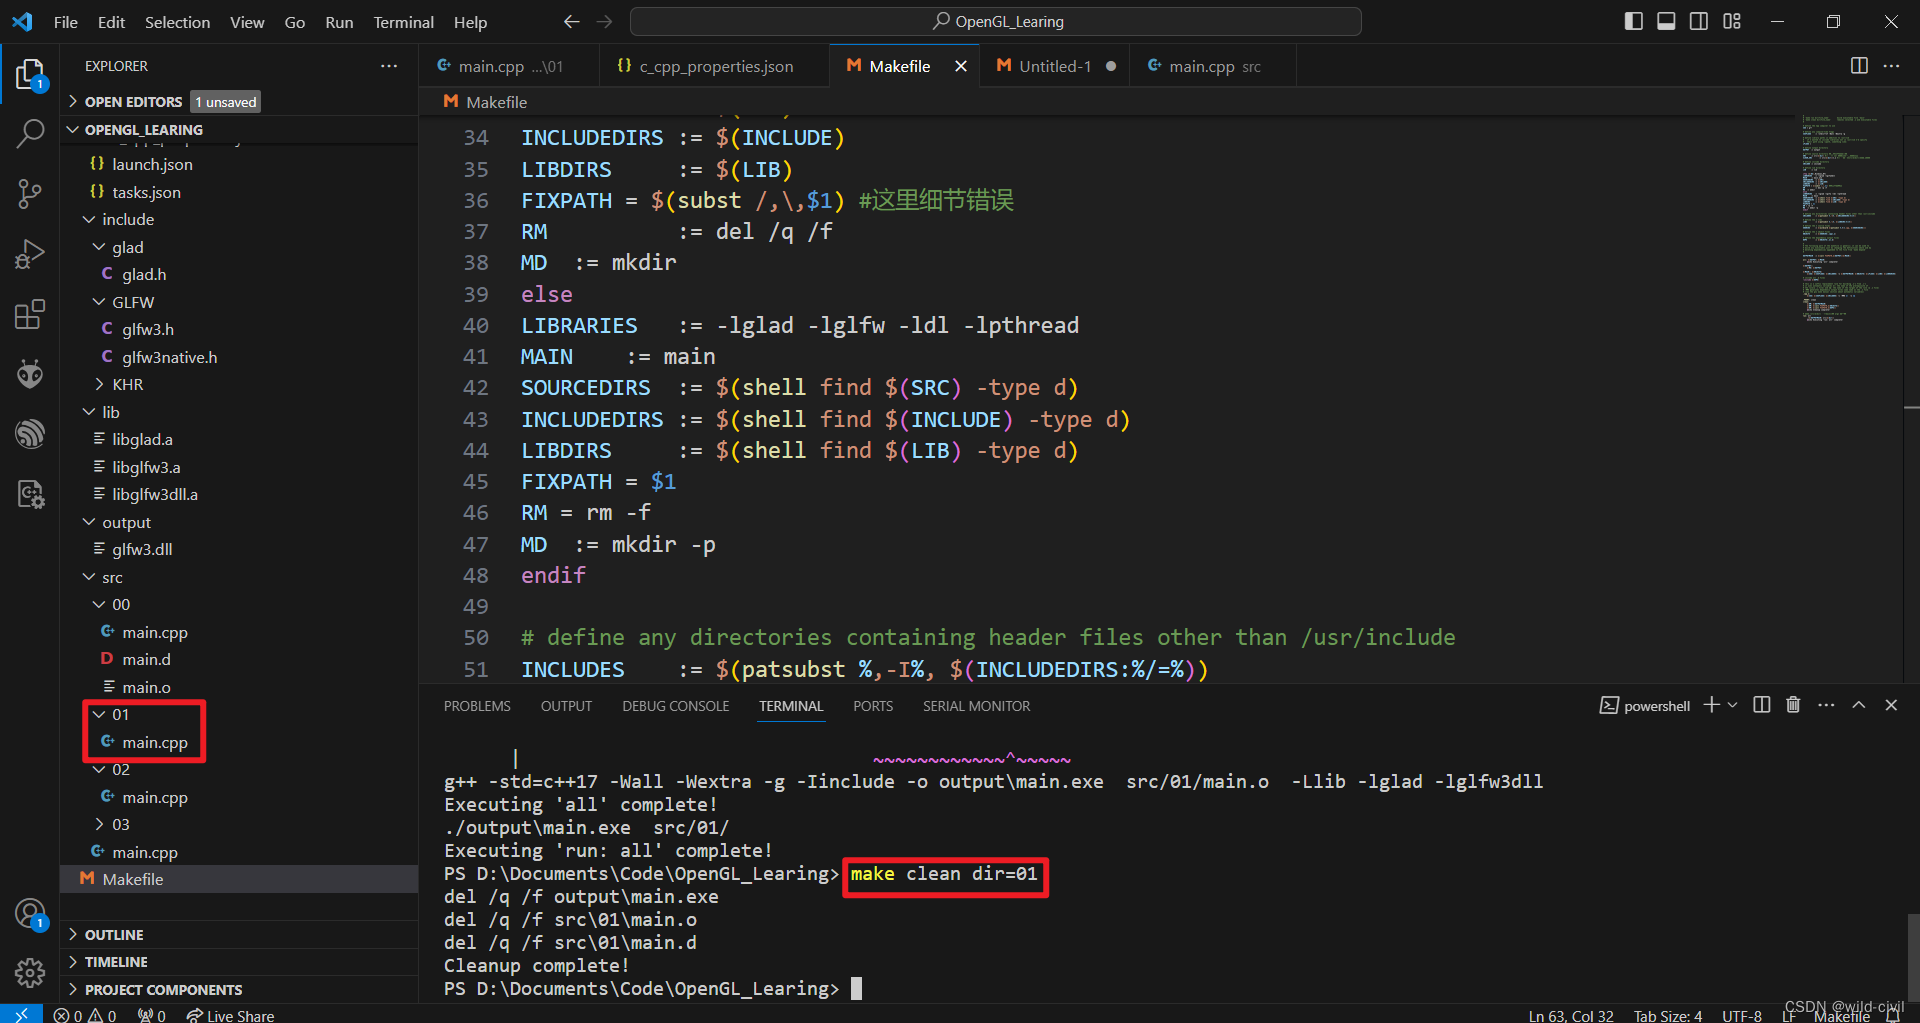Go forward in navigation history
The image size is (1920, 1023).
click(x=604, y=21)
